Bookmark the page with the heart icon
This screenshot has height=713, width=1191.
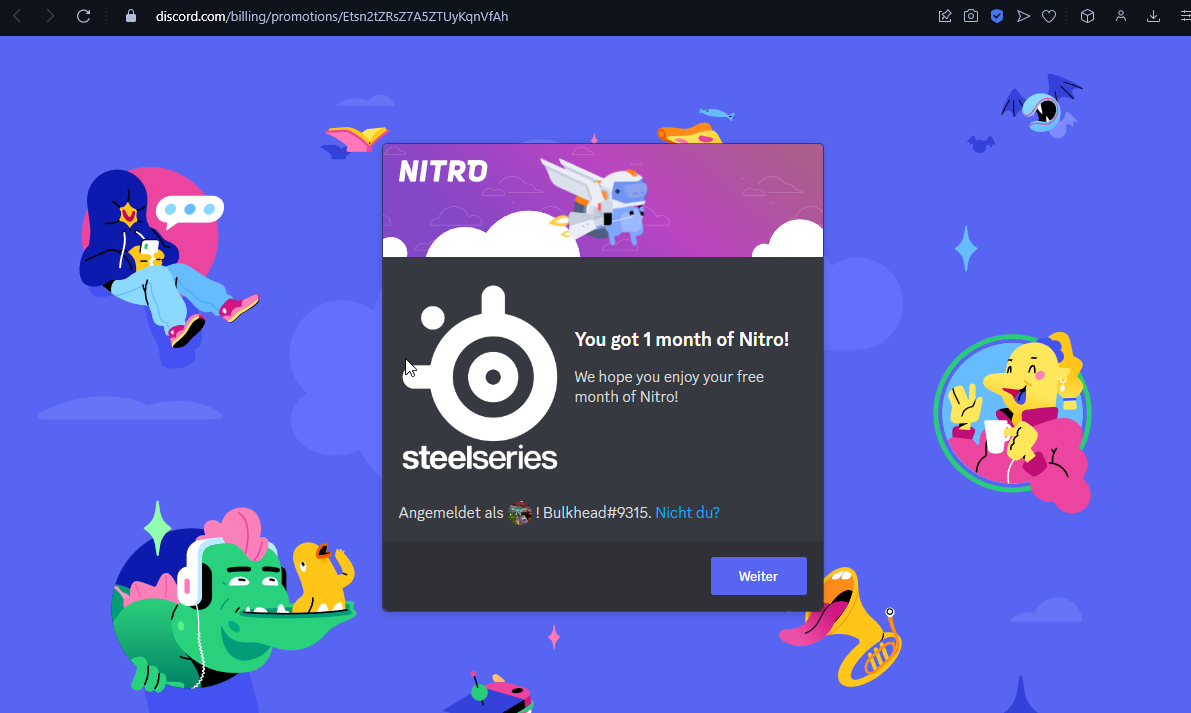[1049, 16]
